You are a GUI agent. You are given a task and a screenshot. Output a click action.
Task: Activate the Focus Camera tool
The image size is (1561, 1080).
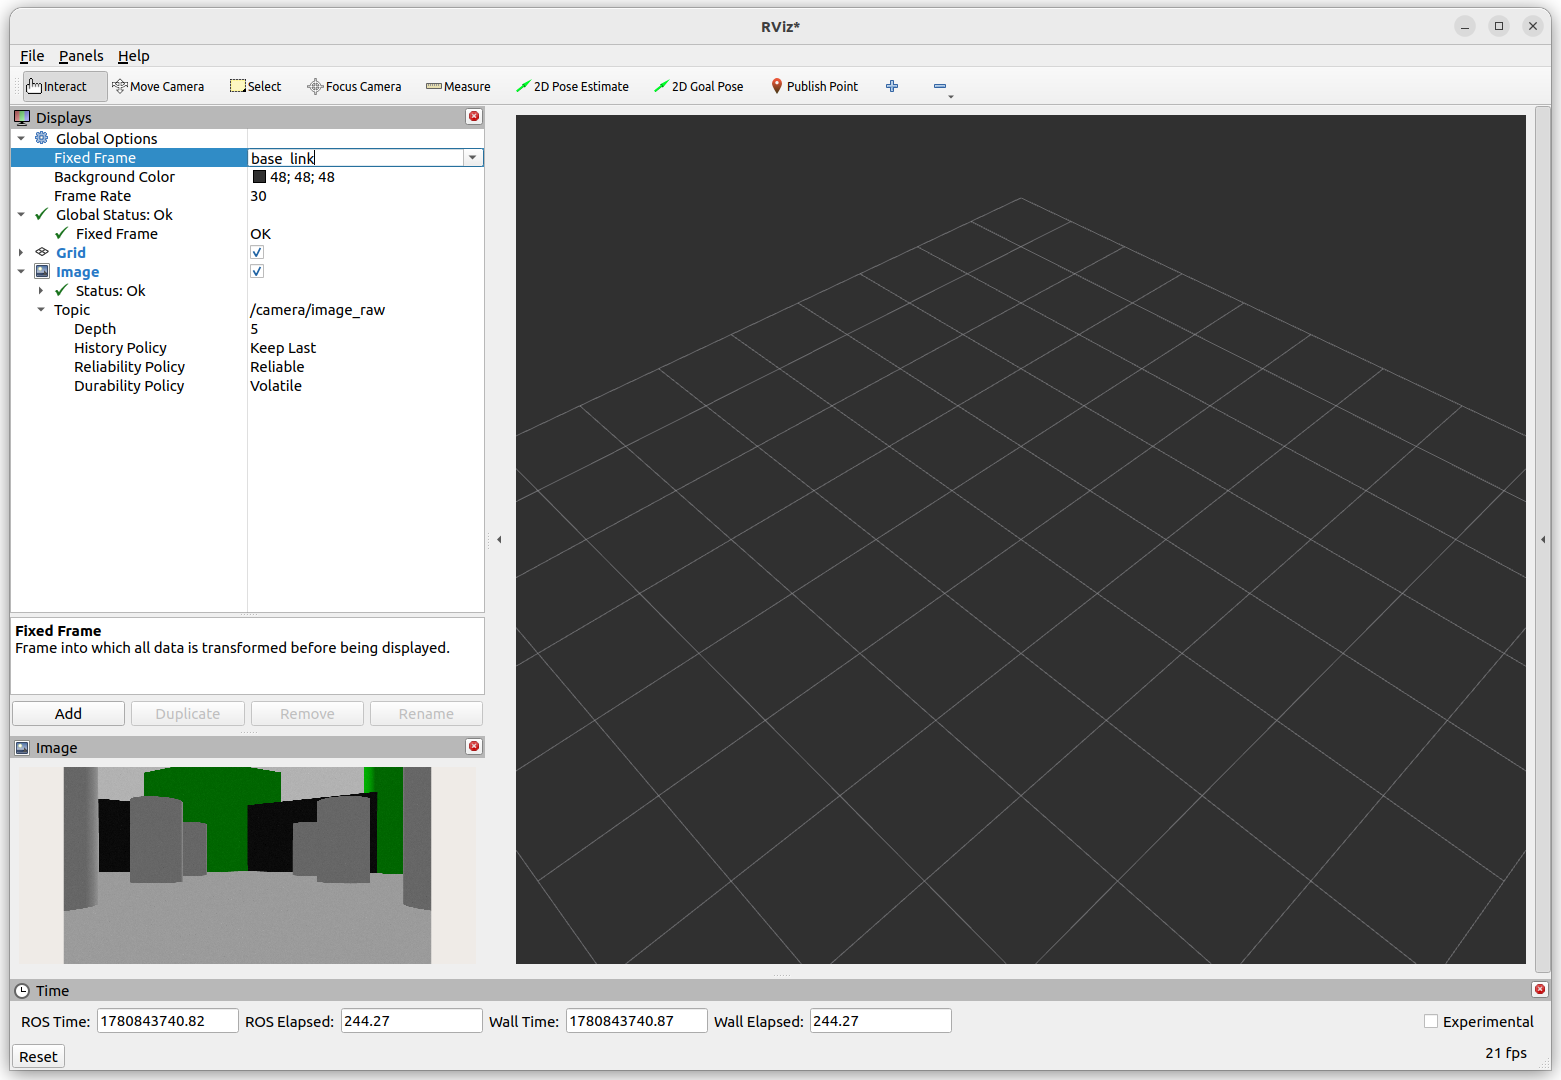pos(354,86)
